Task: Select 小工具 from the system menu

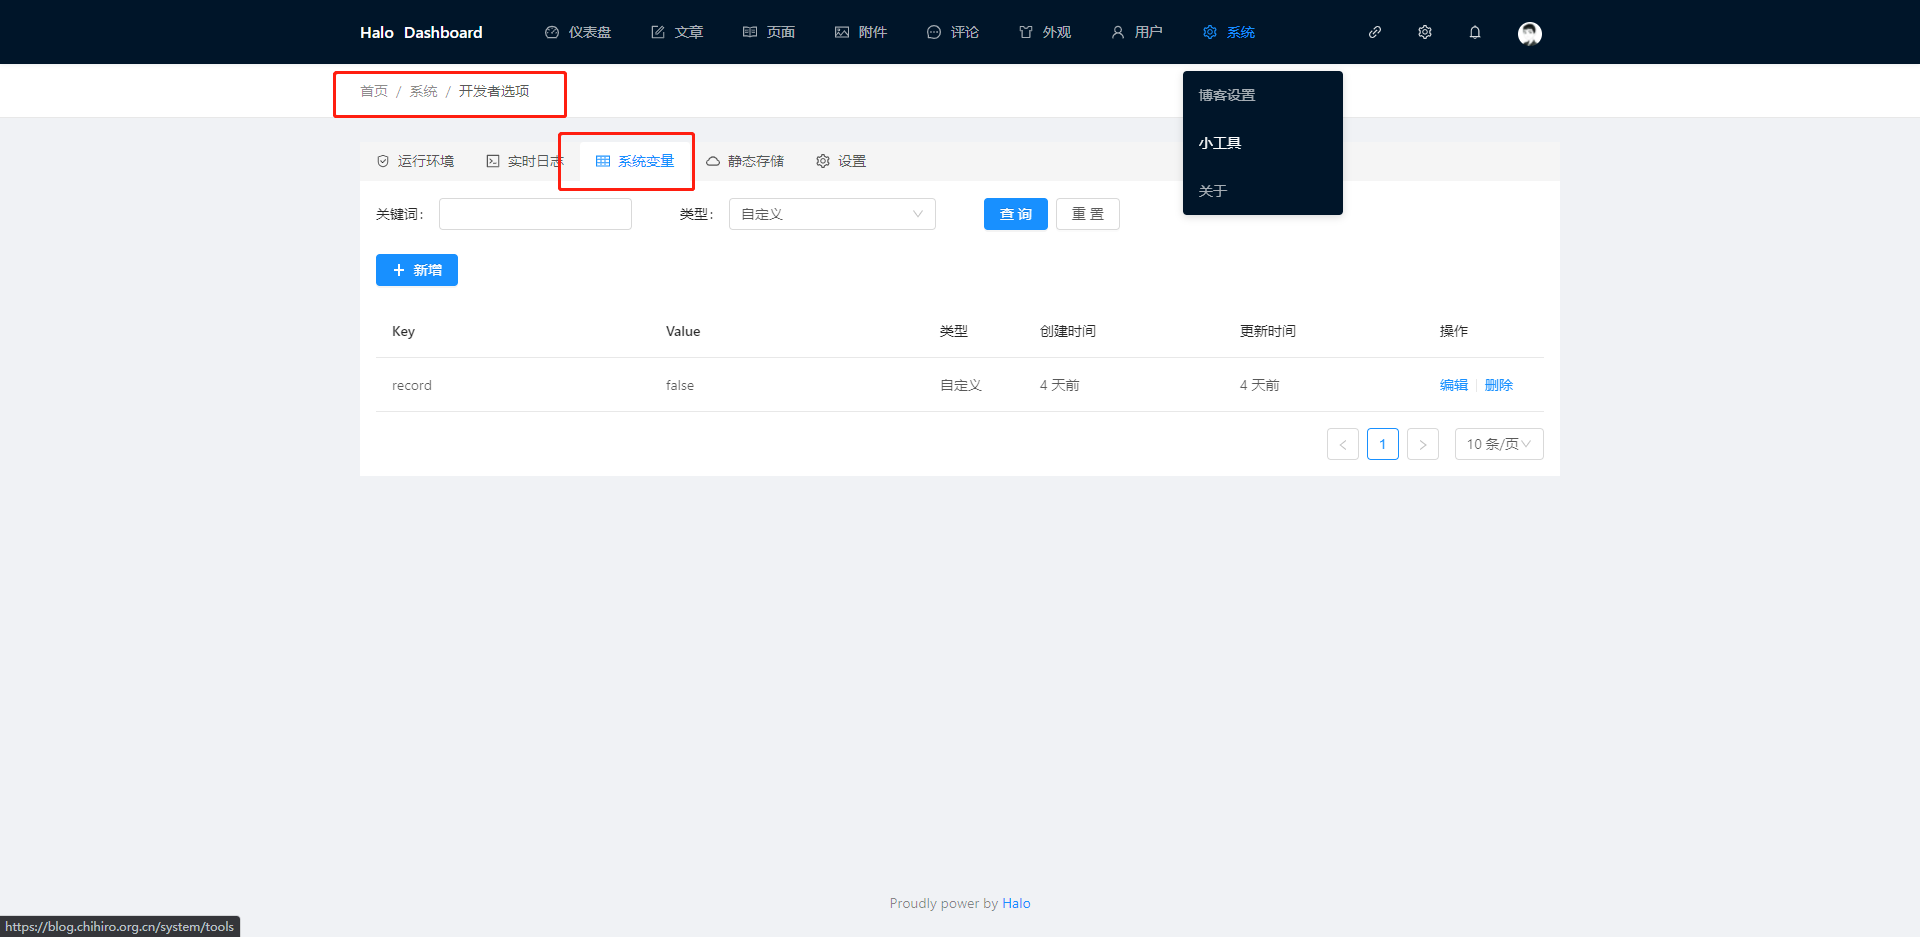Action: (x=1220, y=142)
